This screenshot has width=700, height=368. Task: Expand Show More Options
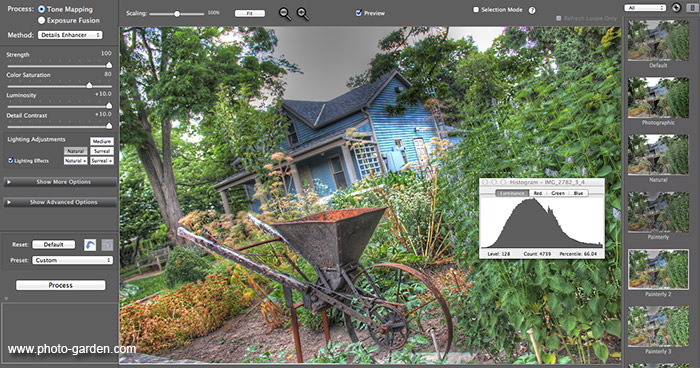(x=60, y=182)
